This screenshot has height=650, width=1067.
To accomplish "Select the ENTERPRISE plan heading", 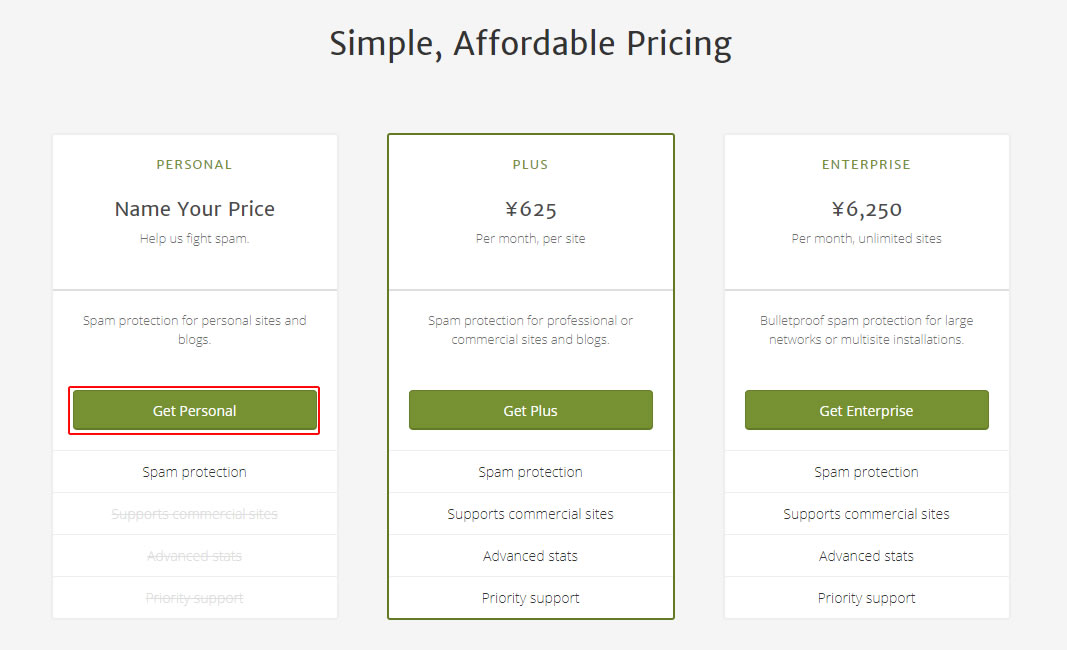I will click(866, 165).
